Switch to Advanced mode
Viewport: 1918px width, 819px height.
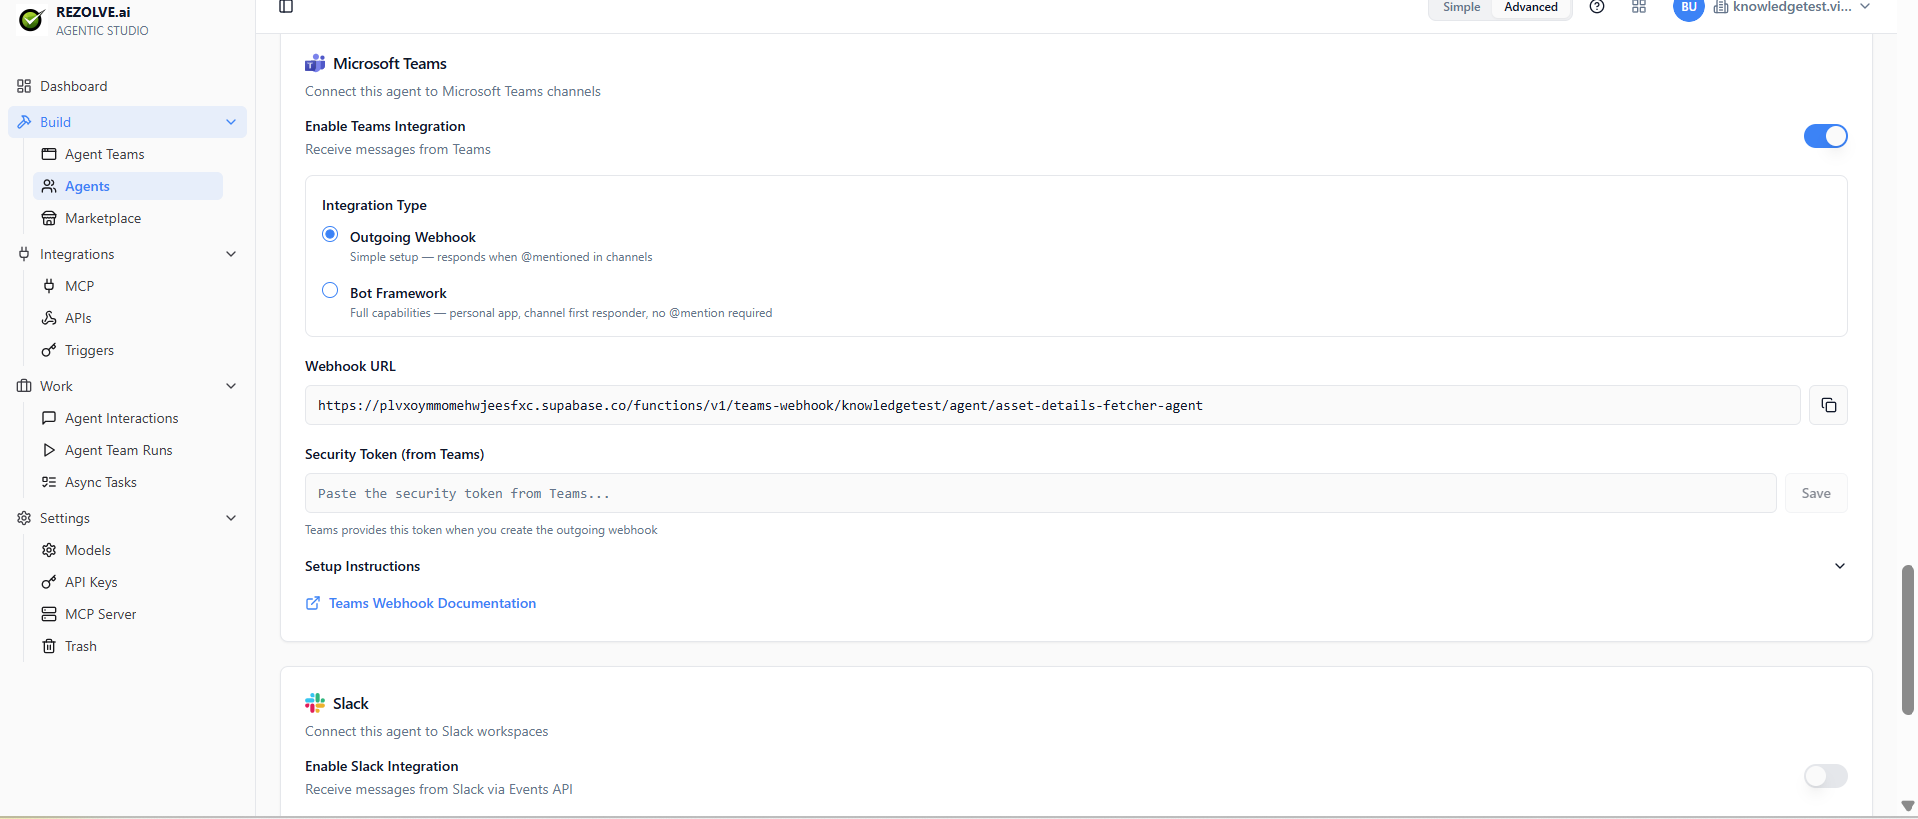click(x=1530, y=7)
